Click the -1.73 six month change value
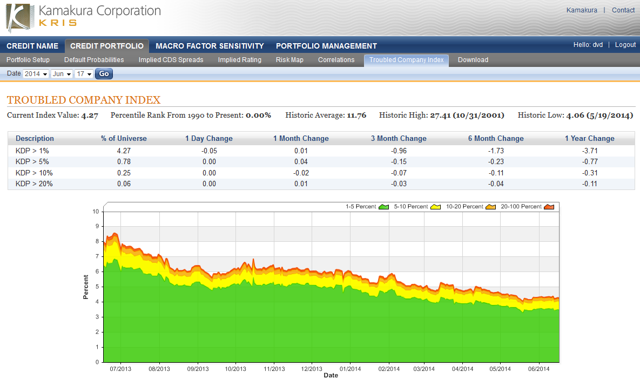Image resolution: width=640 pixels, height=380 pixels. [496, 151]
